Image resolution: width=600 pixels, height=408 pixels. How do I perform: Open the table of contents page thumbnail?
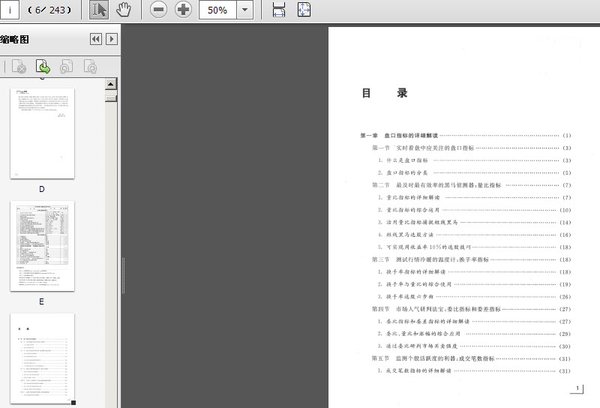pyautogui.click(x=42, y=359)
